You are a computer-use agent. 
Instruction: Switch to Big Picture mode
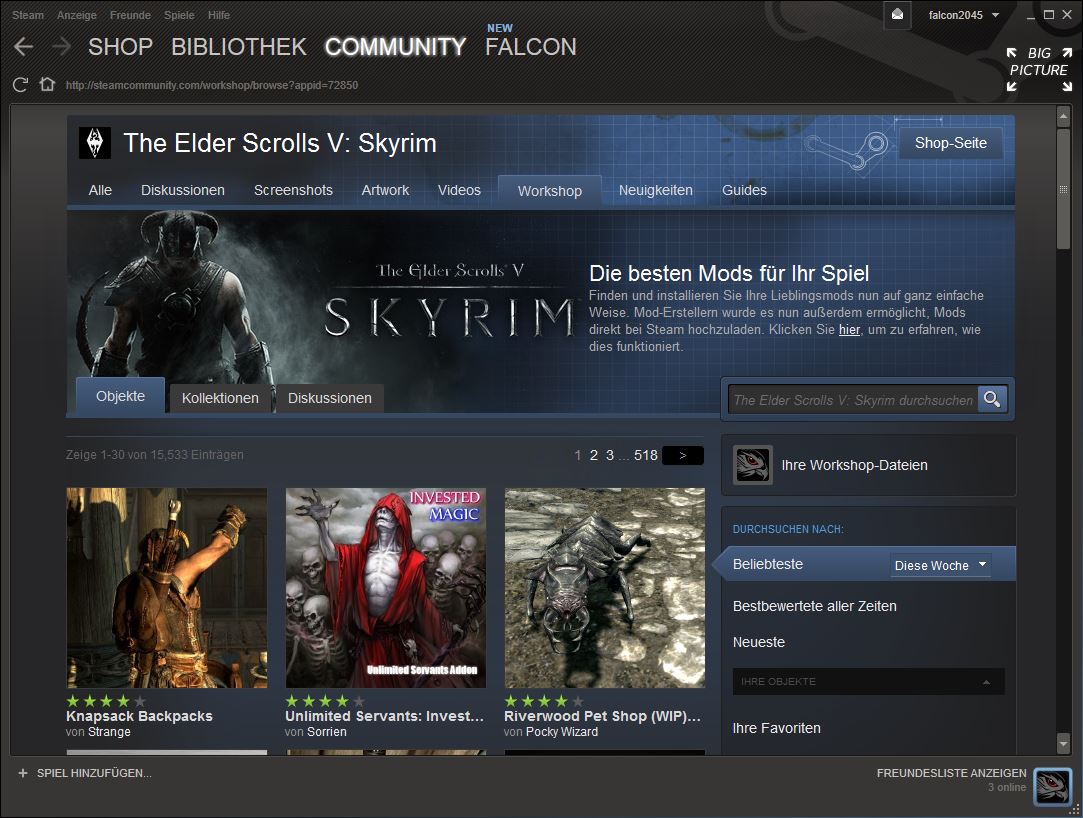point(1039,70)
